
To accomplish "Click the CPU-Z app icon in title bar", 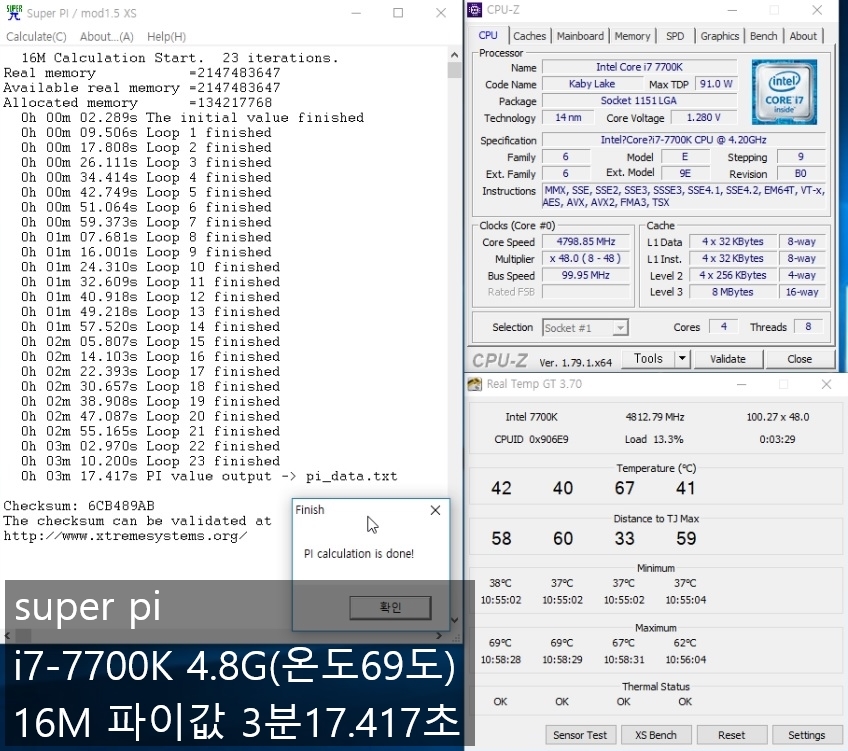I will tap(474, 10).
